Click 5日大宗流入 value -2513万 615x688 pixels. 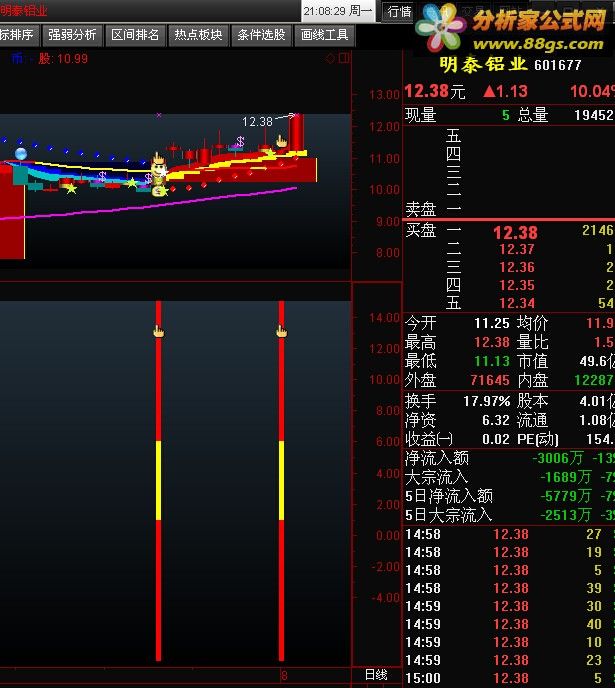[x=565, y=515]
